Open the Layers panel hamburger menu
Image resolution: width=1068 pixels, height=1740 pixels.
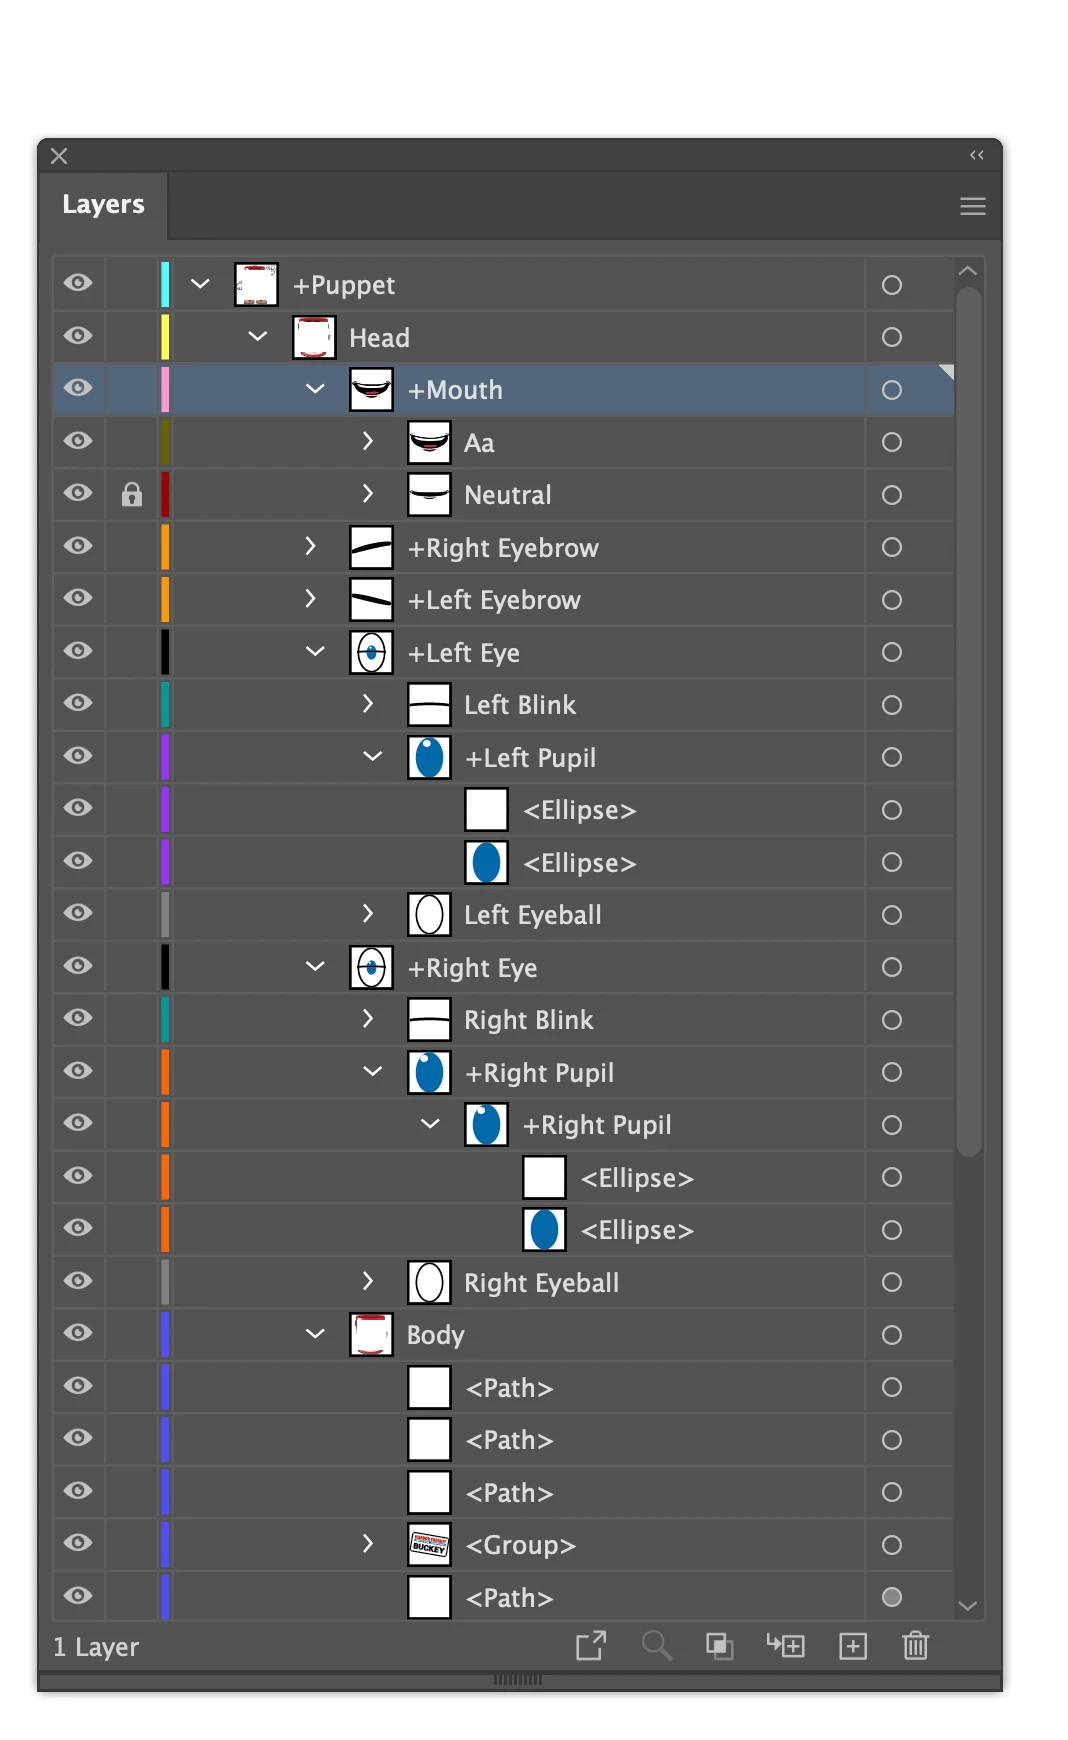coord(973,206)
